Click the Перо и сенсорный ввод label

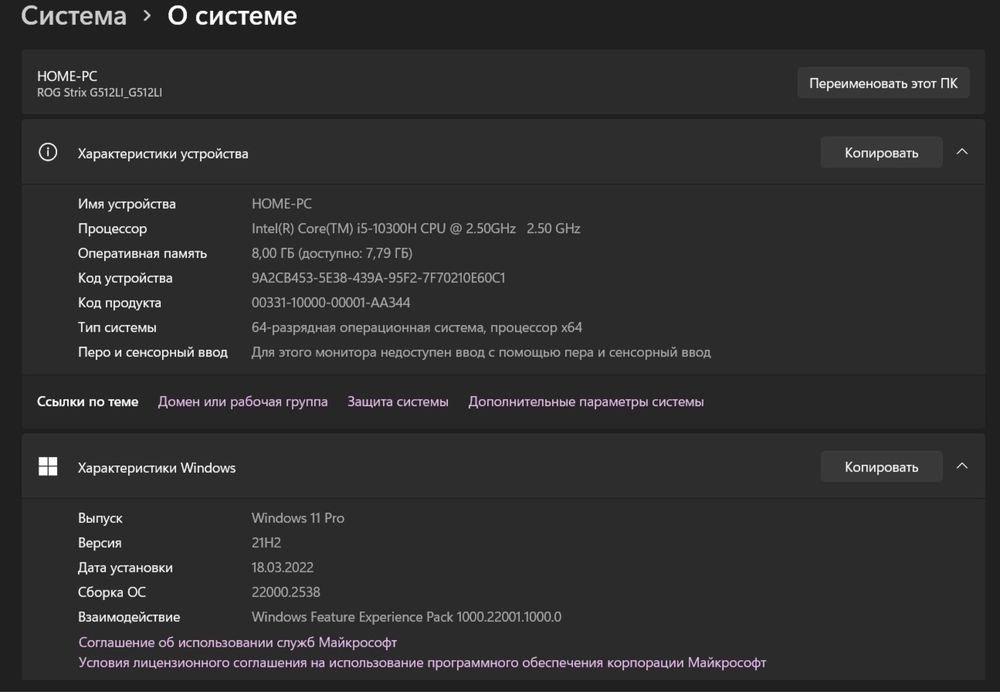coord(152,352)
